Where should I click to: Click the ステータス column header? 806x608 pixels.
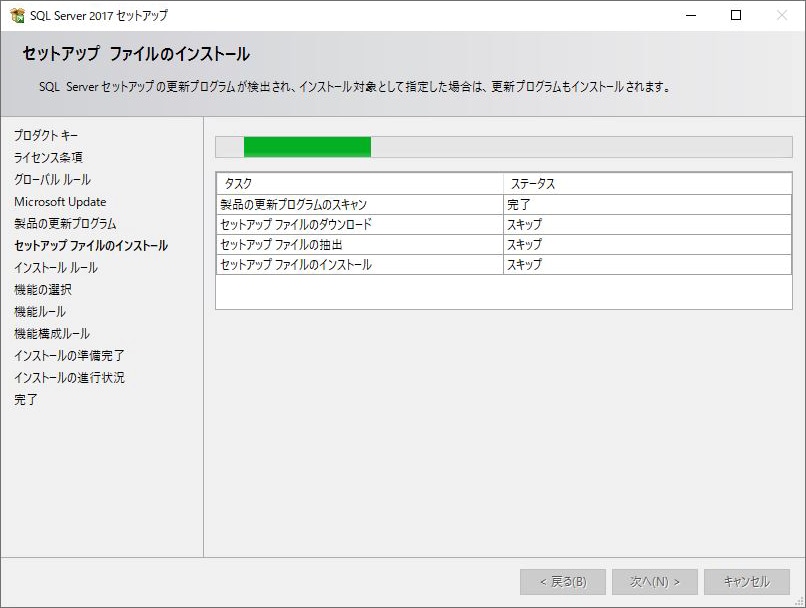pyautogui.click(x=647, y=184)
